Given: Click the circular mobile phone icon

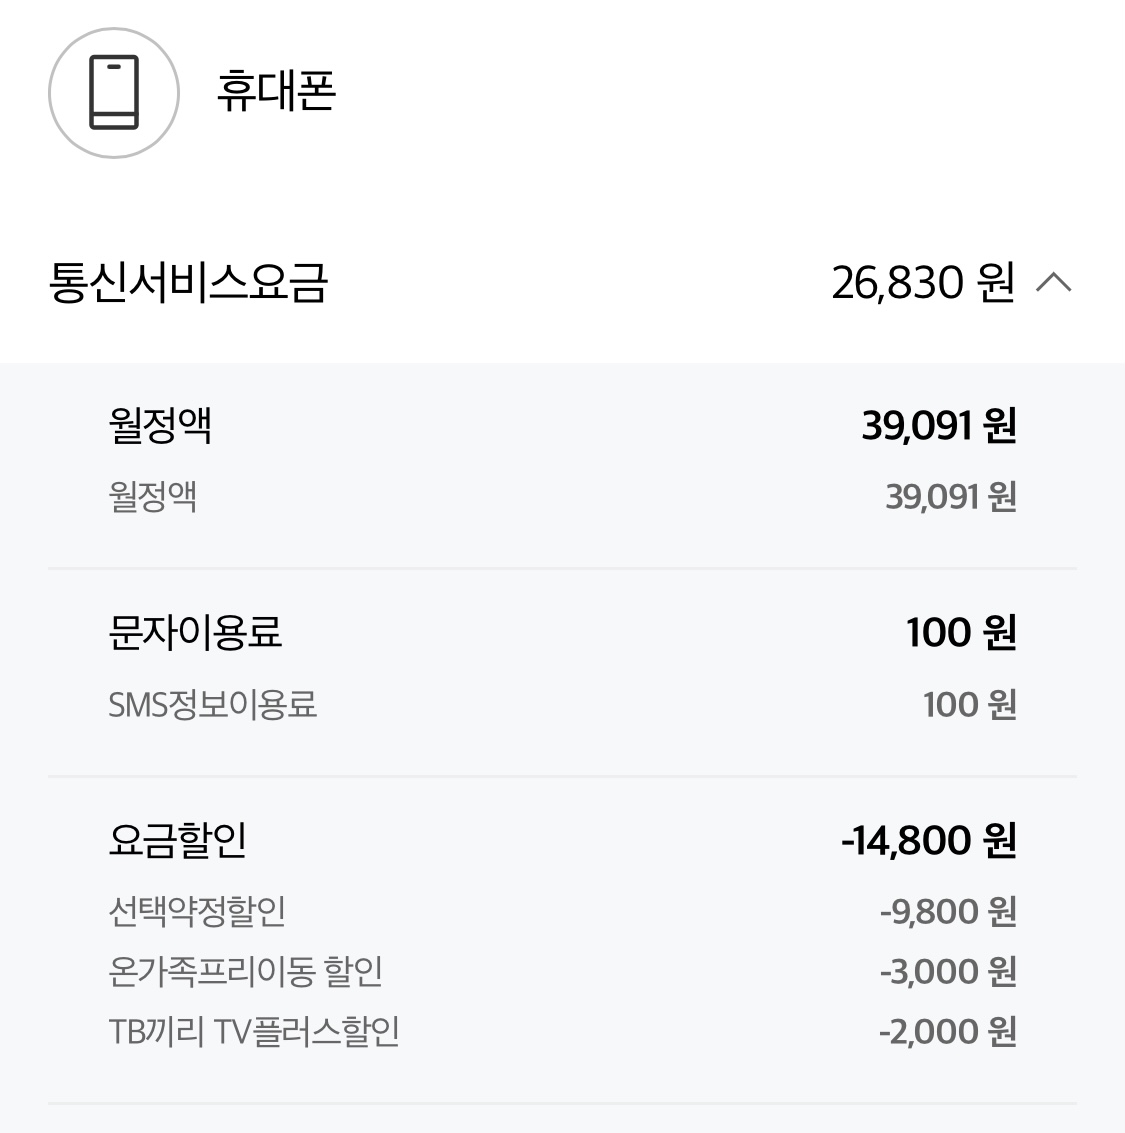Looking at the screenshot, I should point(114,93).
